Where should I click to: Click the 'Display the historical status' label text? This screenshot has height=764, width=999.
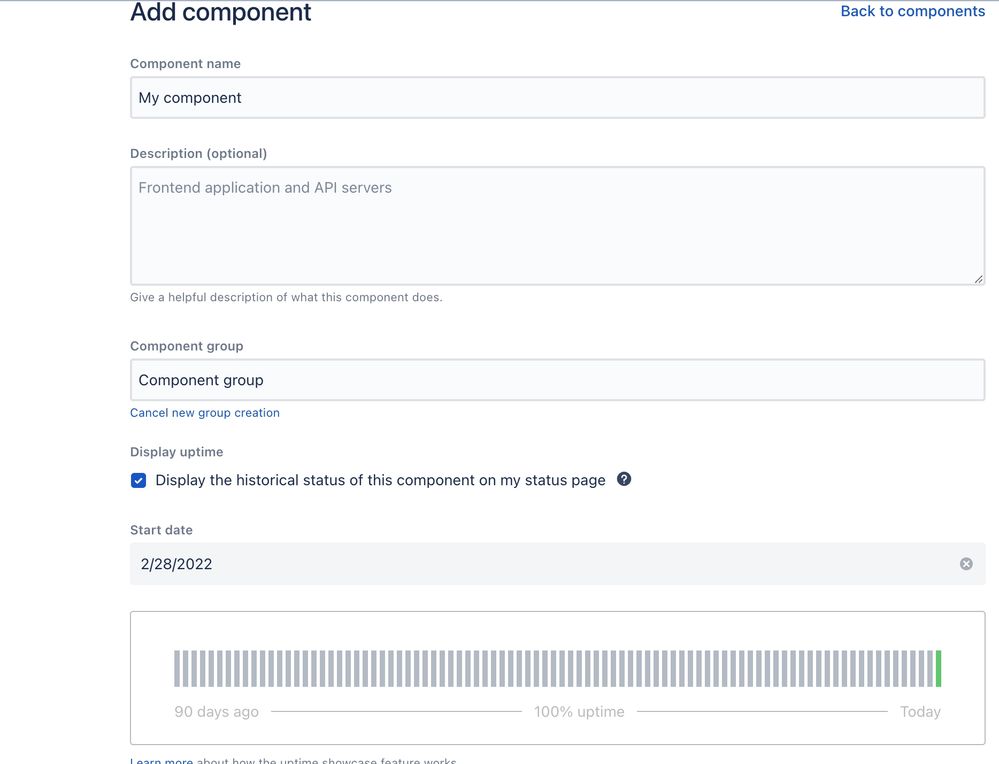pos(380,480)
